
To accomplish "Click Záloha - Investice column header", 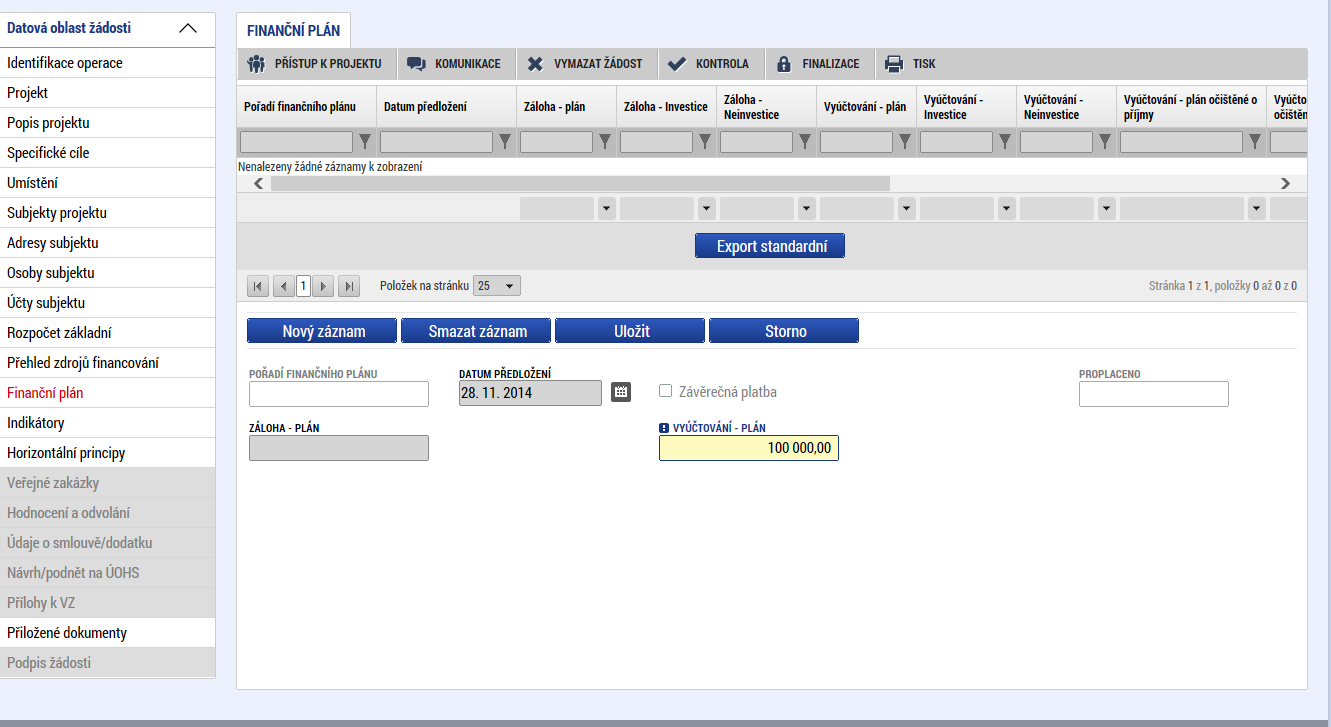I will pyautogui.click(x=666, y=106).
